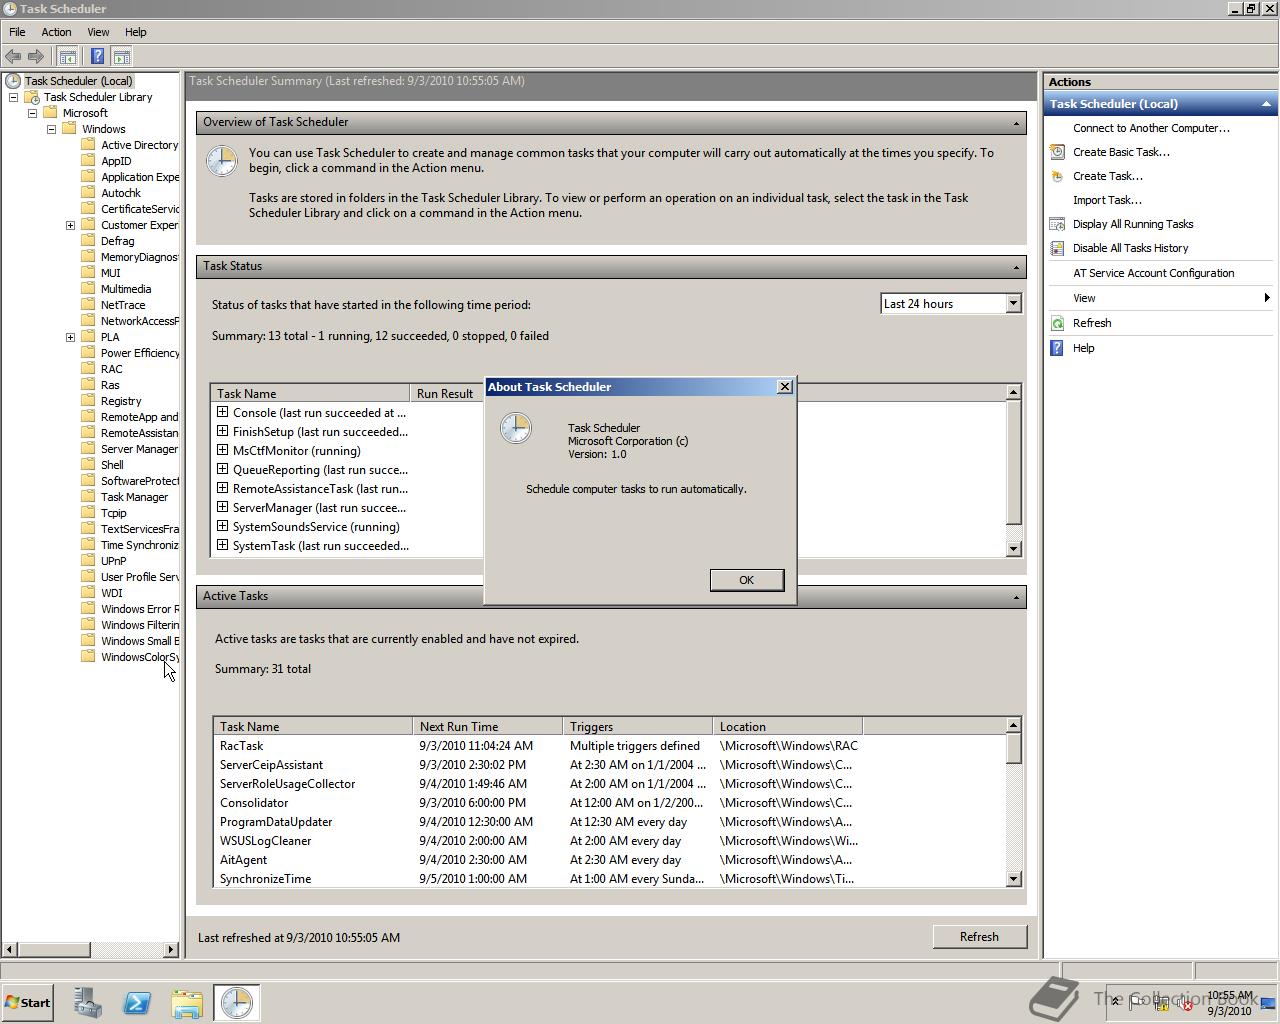Collapse the Windows tree node
Image resolution: width=1280 pixels, height=1024 pixels.
51,129
